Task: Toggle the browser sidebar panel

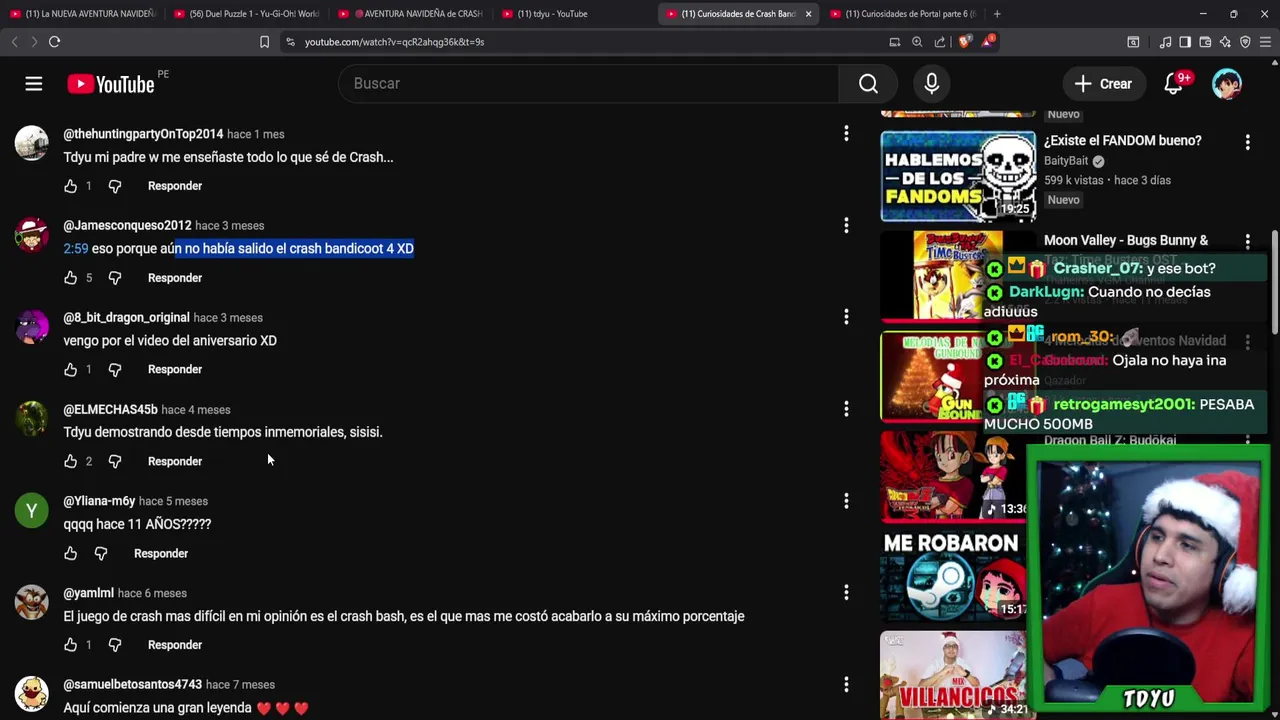Action: click(x=1185, y=42)
